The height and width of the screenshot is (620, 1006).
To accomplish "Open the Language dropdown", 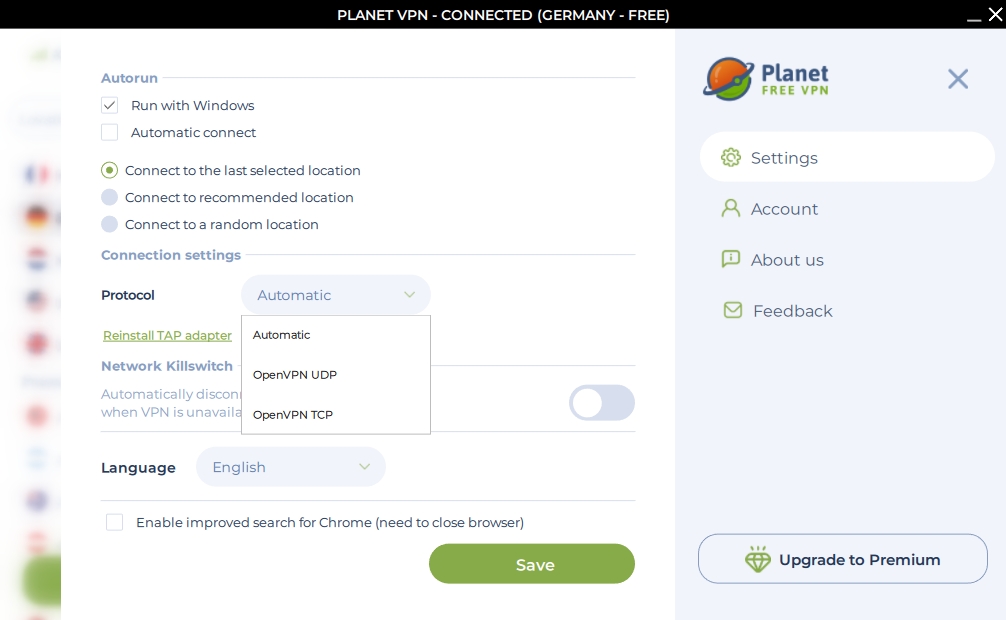I will [291, 467].
